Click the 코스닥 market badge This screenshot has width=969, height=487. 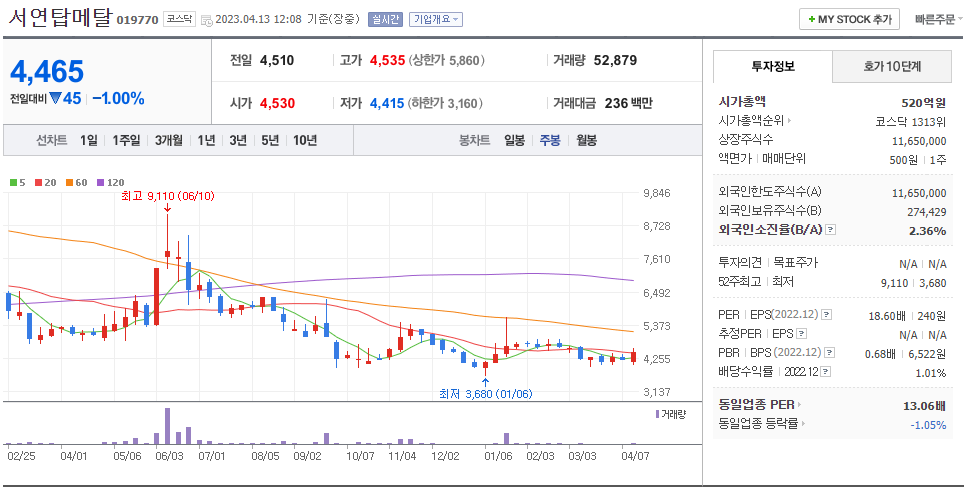[x=179, y=20]
